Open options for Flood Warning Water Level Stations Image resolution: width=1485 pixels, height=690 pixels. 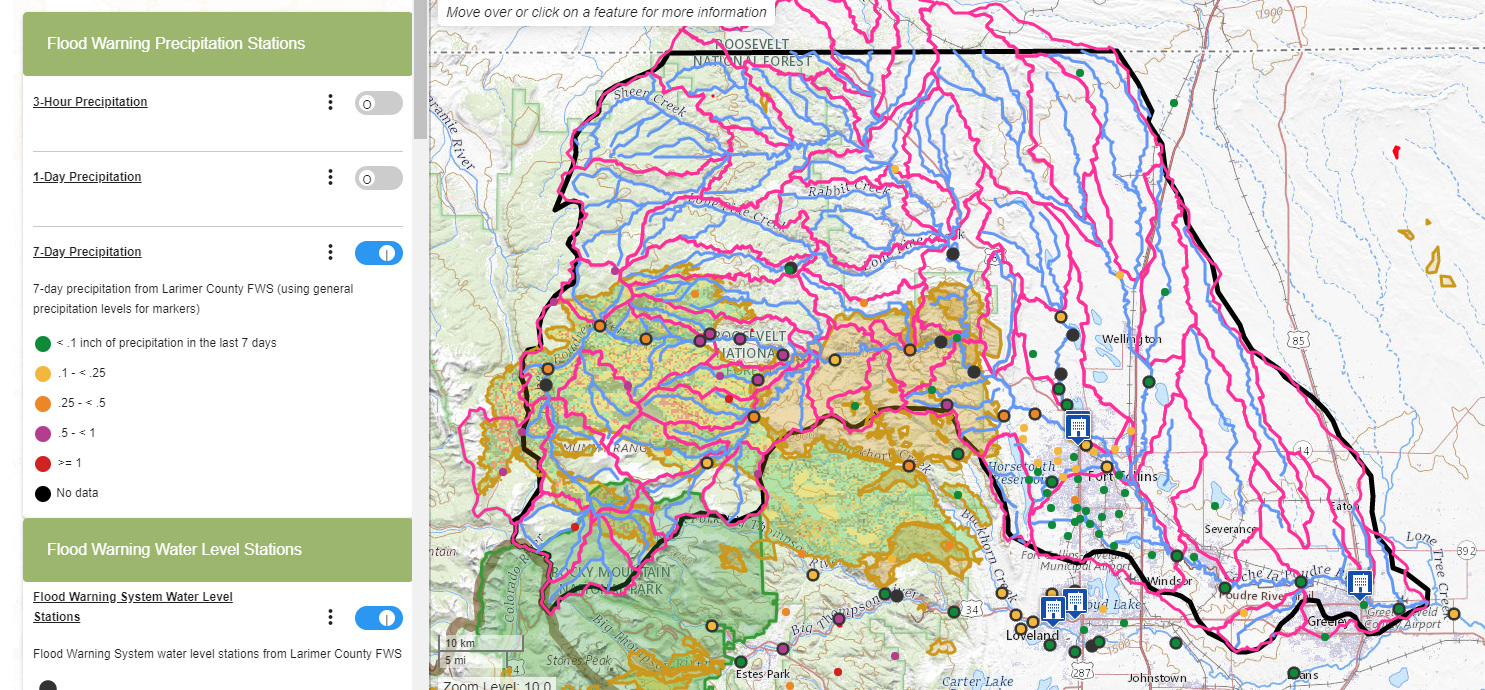pyautogui.click(x=330, y=617)
